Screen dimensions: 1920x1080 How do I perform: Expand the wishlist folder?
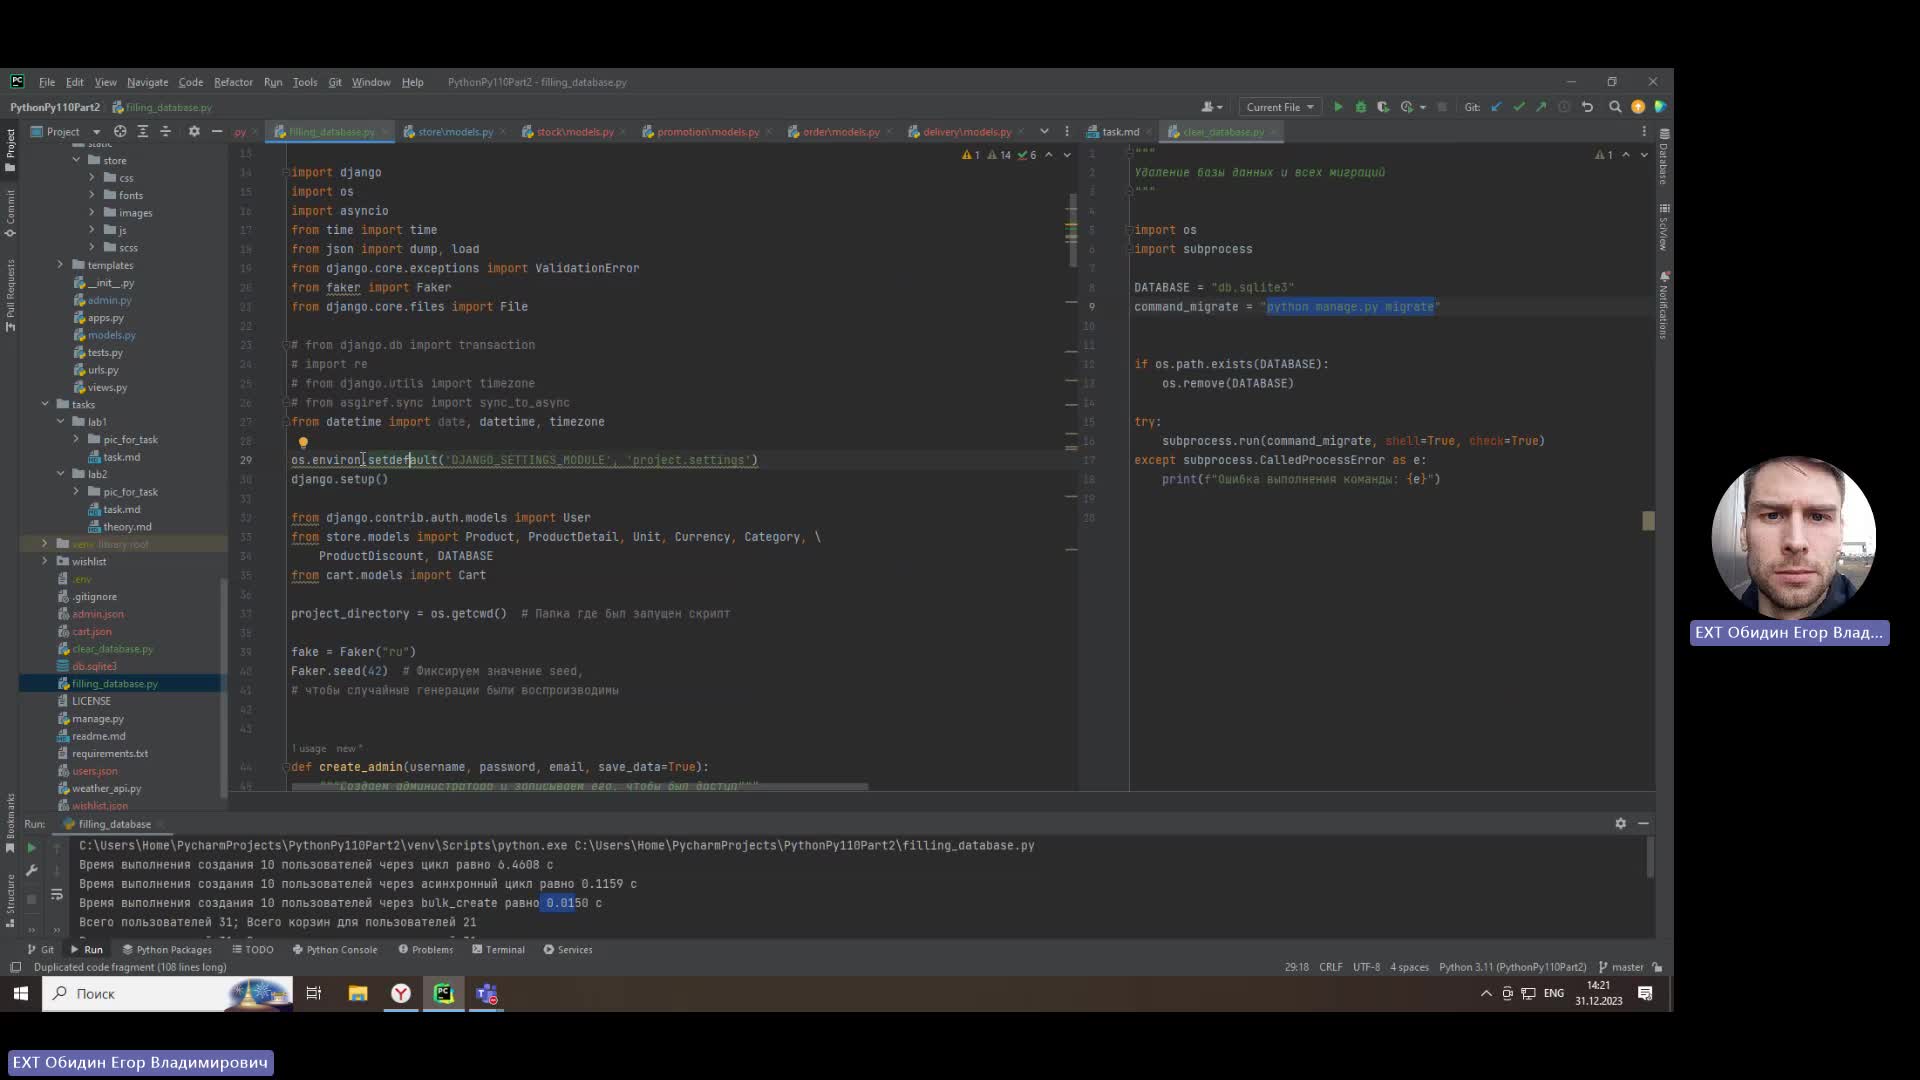tap(45, 561)
